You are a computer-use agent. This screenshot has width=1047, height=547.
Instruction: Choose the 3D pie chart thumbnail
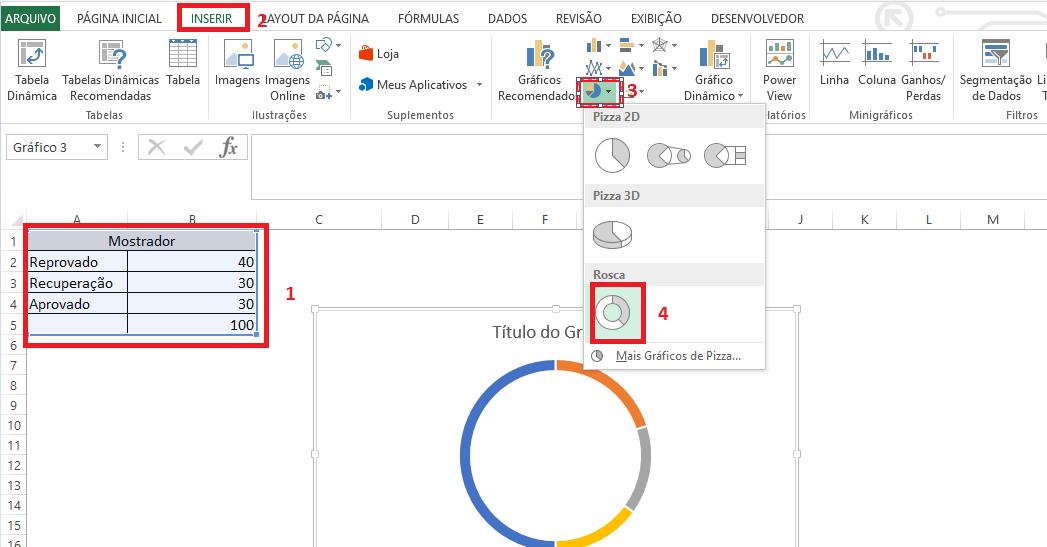coord(611,233)
